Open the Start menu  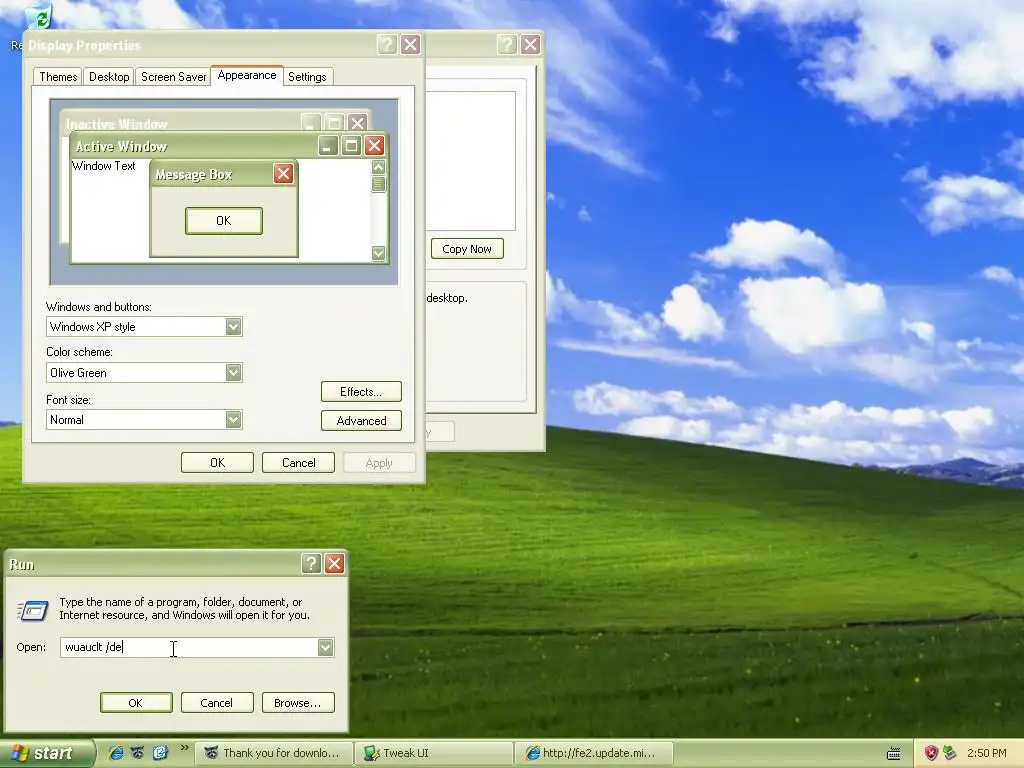46,753
